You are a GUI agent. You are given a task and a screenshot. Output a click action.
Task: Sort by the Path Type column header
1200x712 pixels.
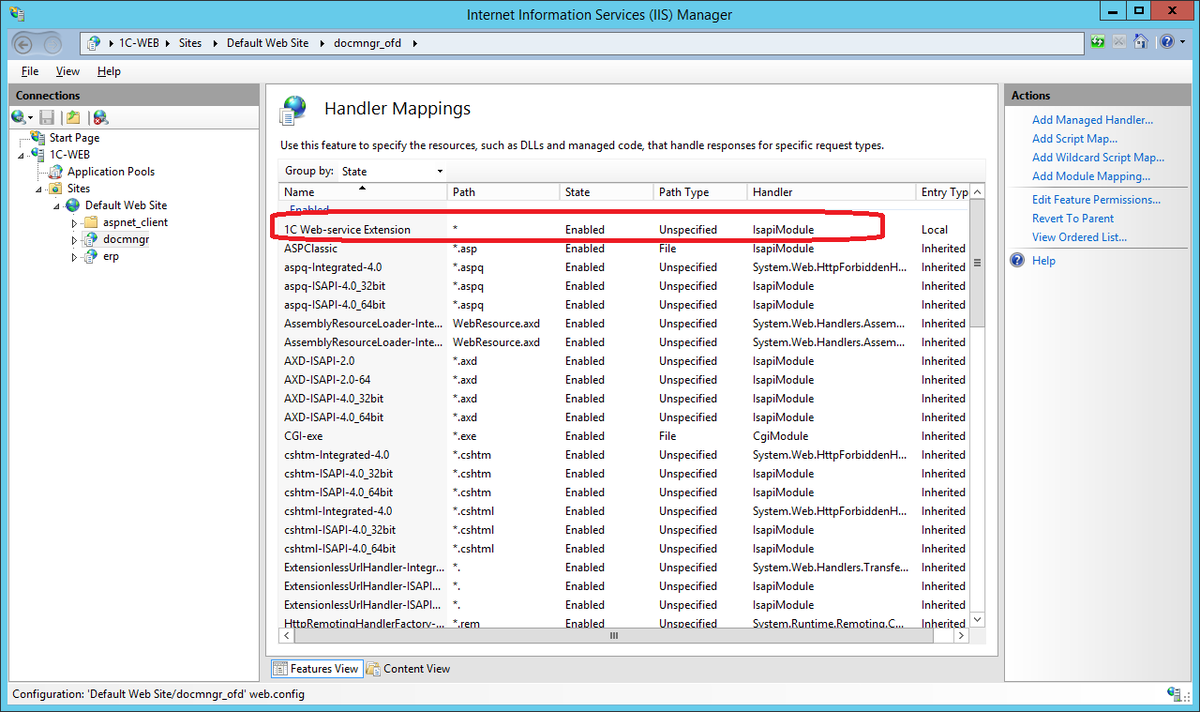click(x=700, y=191)
